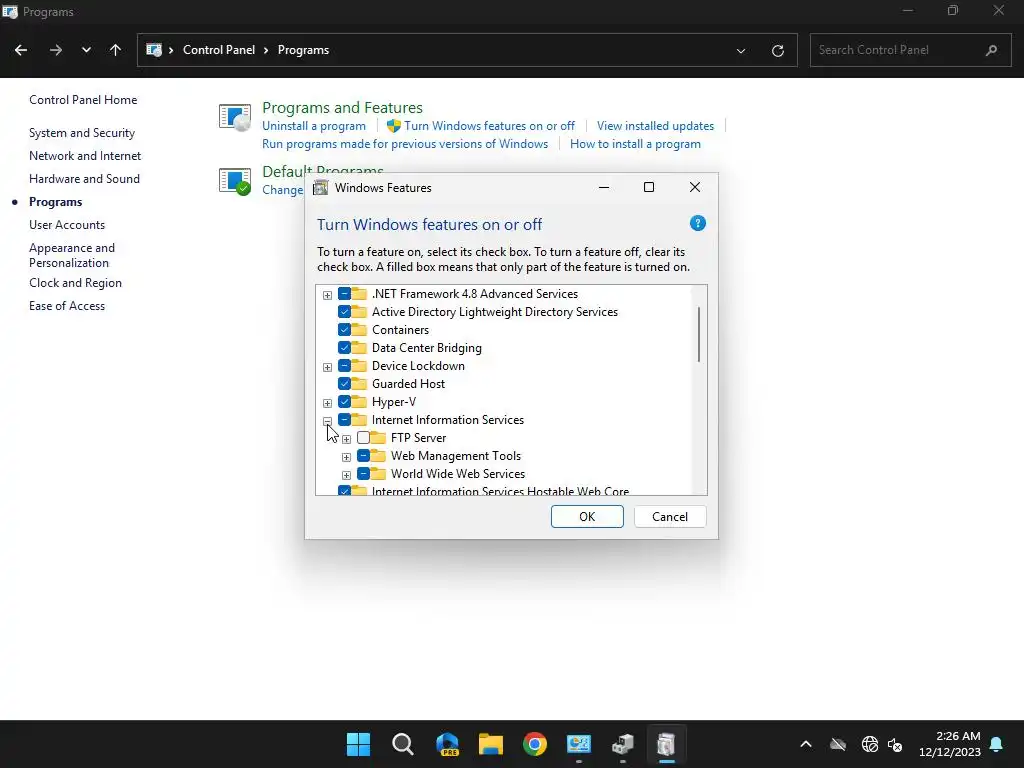Click Run programs made for previous versions link
1024x768 pixels.
[405, 144]
